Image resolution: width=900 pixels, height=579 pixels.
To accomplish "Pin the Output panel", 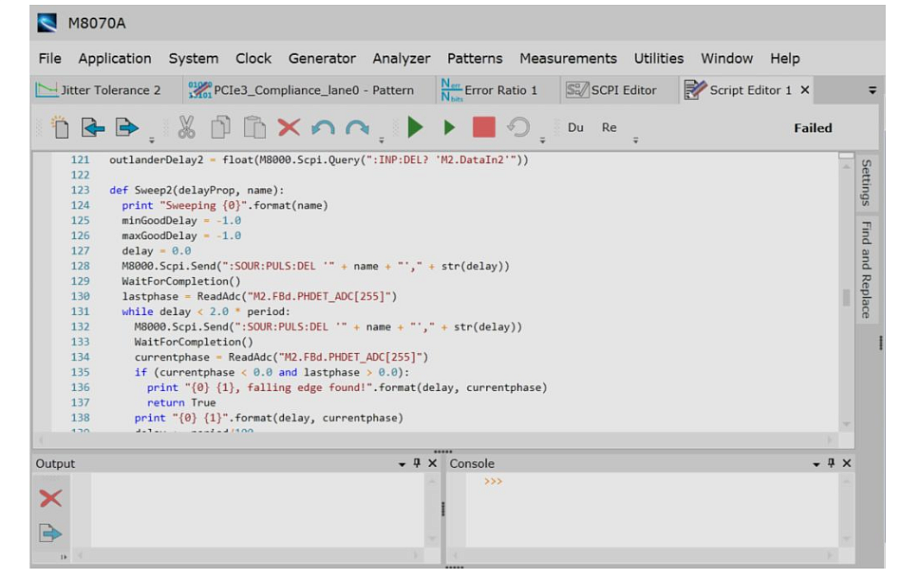I will [417, 463].
